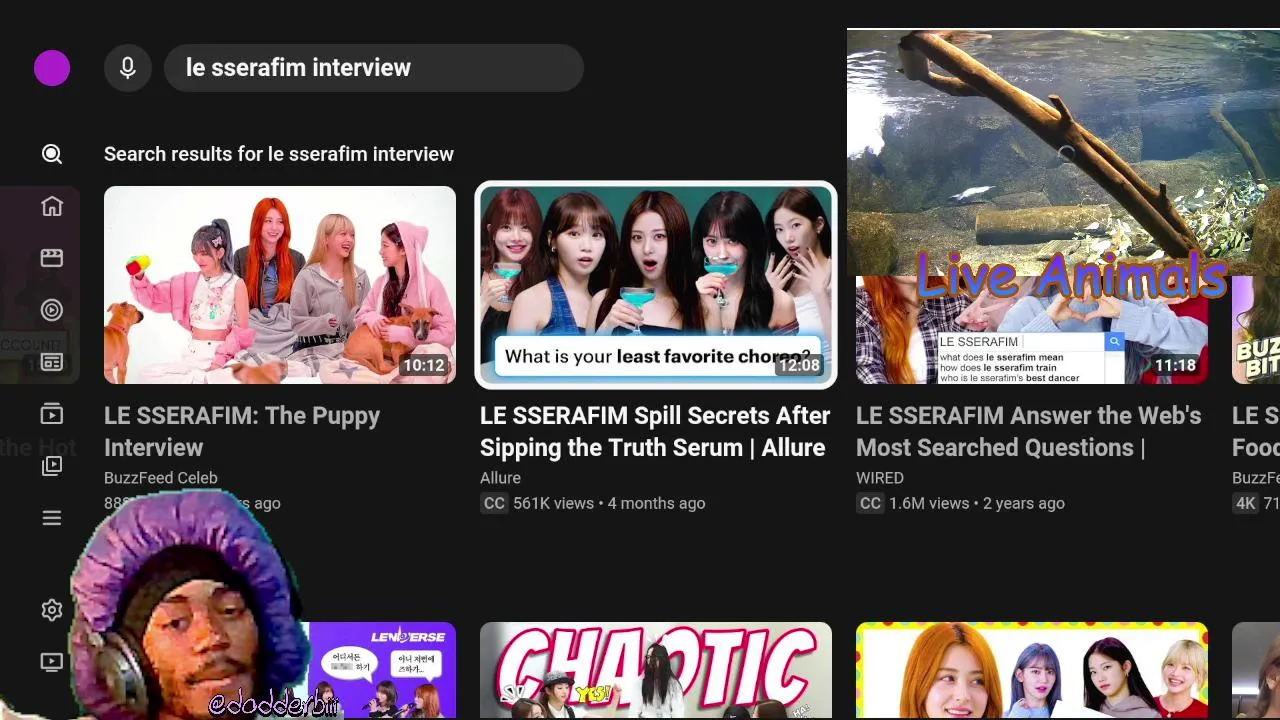
Task: Click Allure channel name
Action: (500, 478)
